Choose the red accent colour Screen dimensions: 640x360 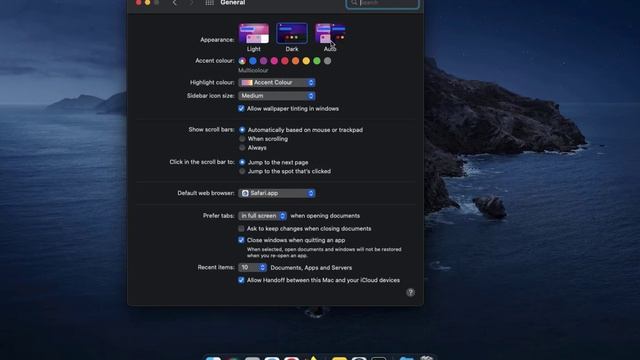click(x=285, y=61)
